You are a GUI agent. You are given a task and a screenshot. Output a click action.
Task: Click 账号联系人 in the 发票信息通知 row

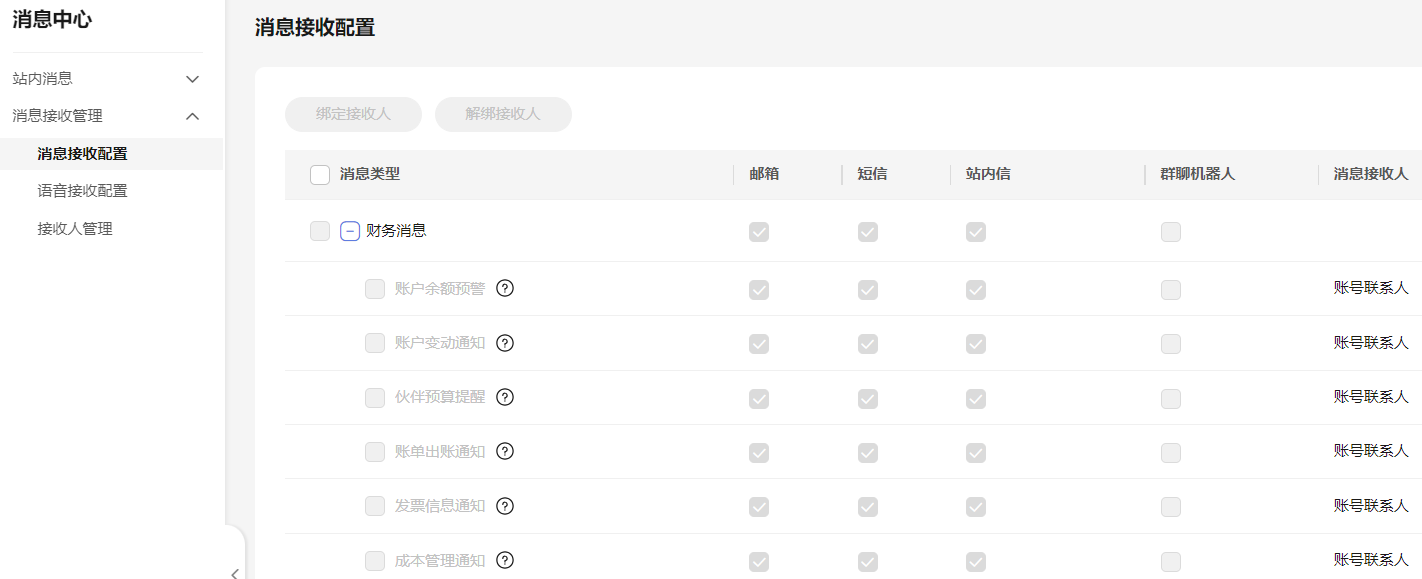pyautogui.click(x=1371, y=506)
